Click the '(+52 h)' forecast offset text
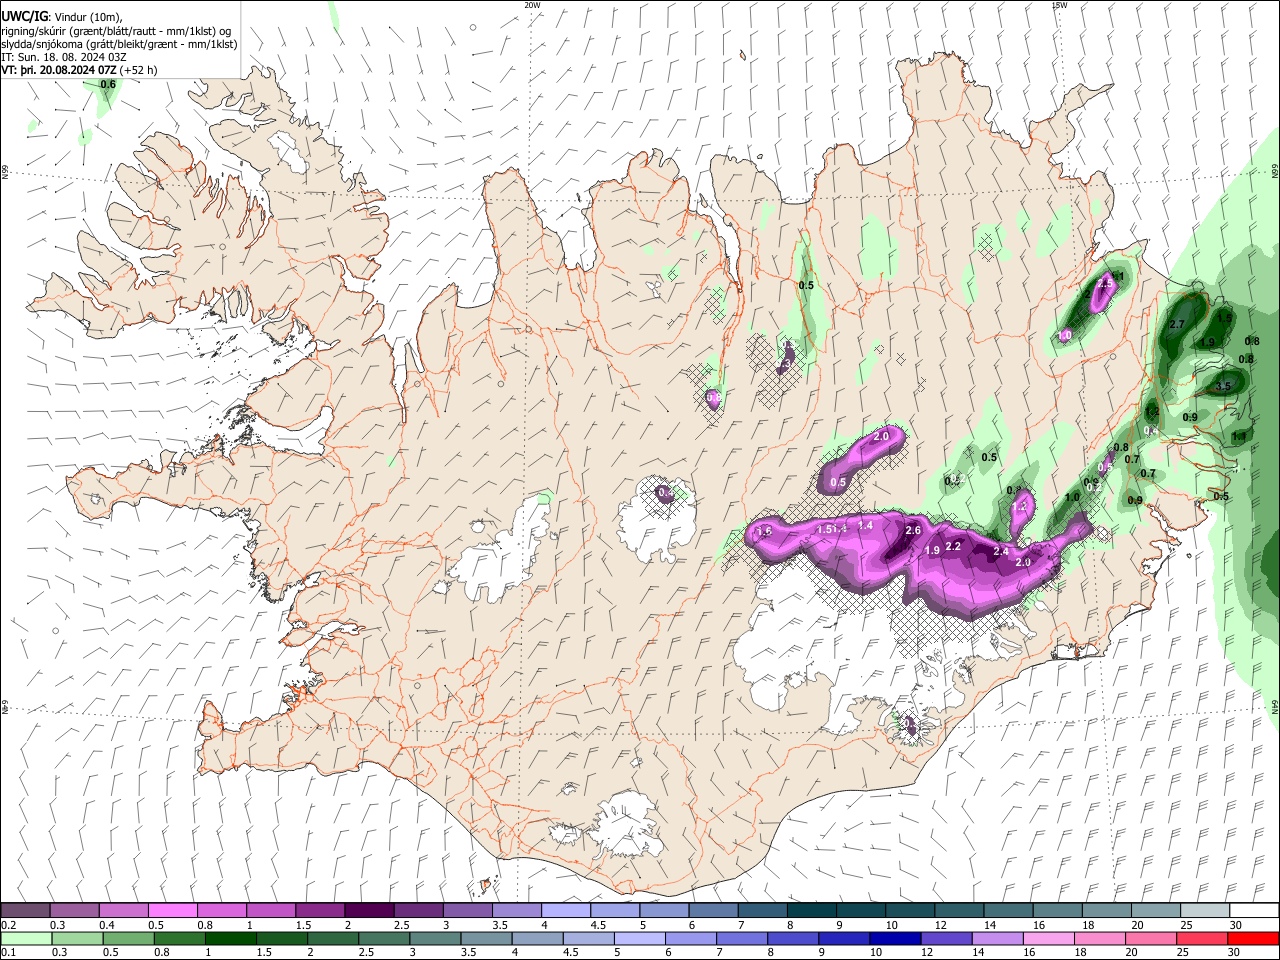 pos(139,71)
